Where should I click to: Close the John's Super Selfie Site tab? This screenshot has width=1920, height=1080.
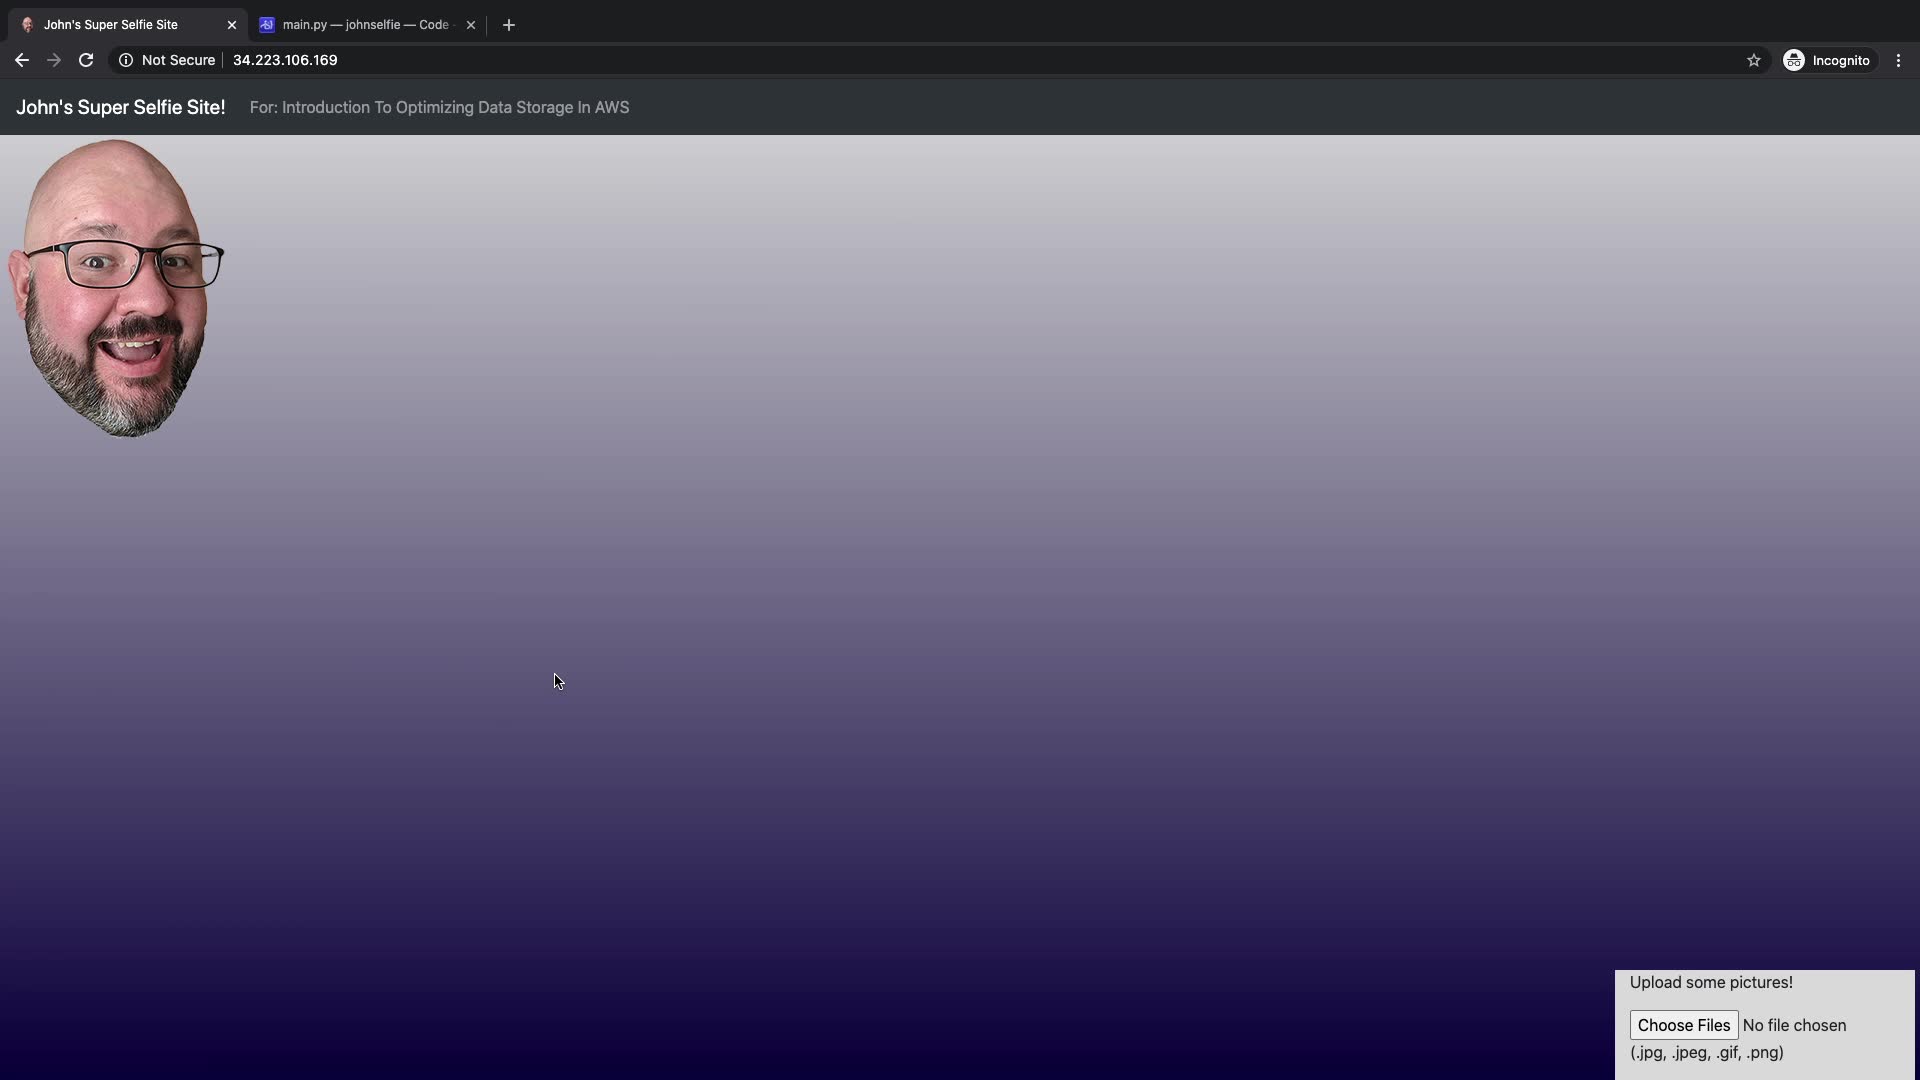(x=232, y=25)
